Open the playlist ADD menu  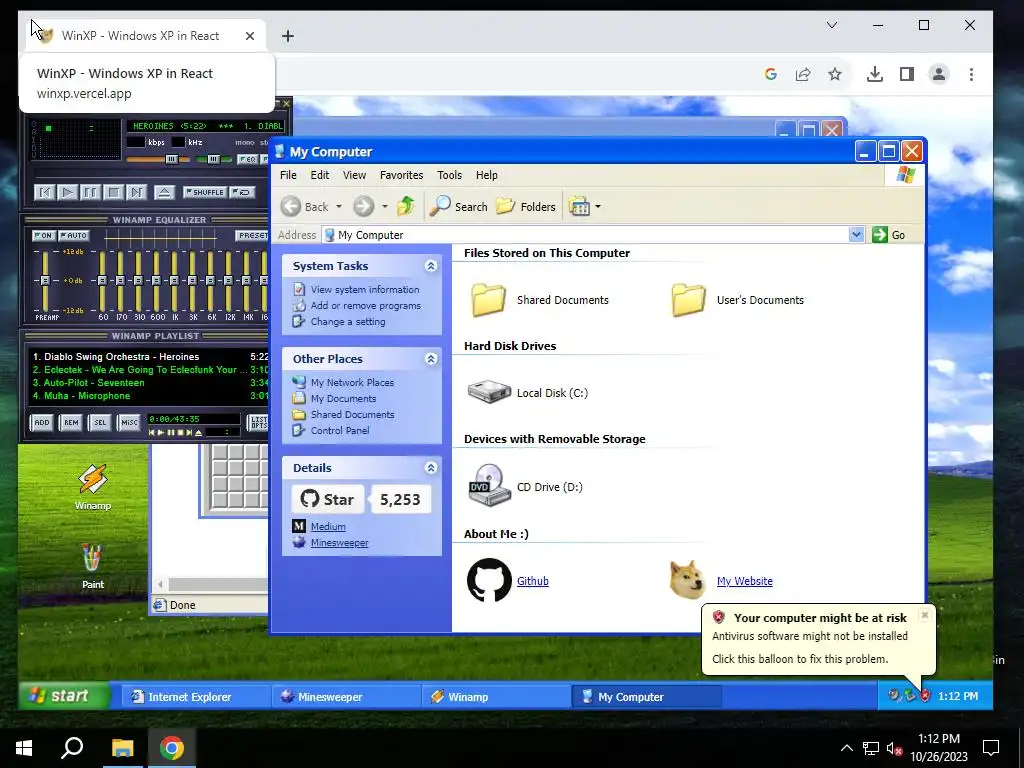pyautogui.click(x=42, y=423)
